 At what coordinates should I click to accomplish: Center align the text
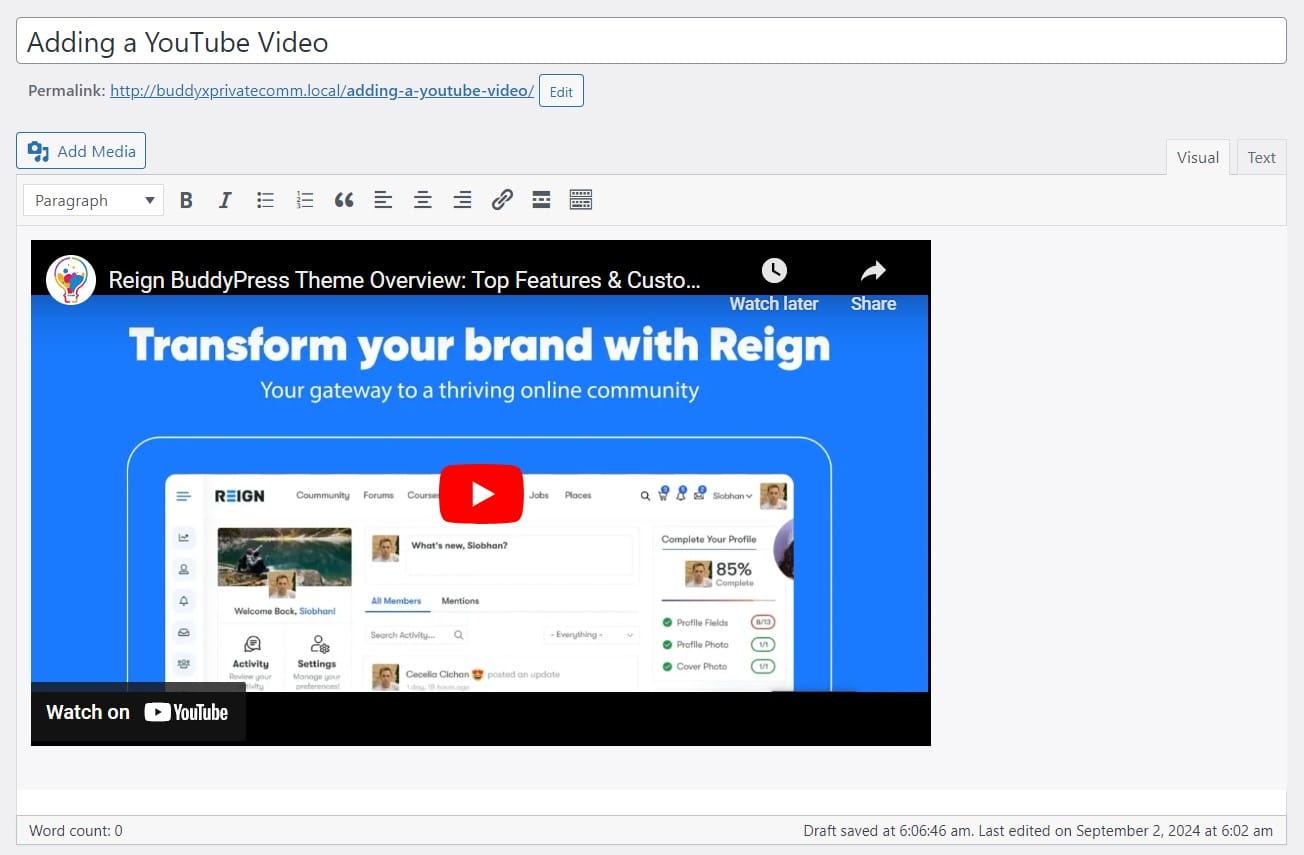[x=423, y=200]
